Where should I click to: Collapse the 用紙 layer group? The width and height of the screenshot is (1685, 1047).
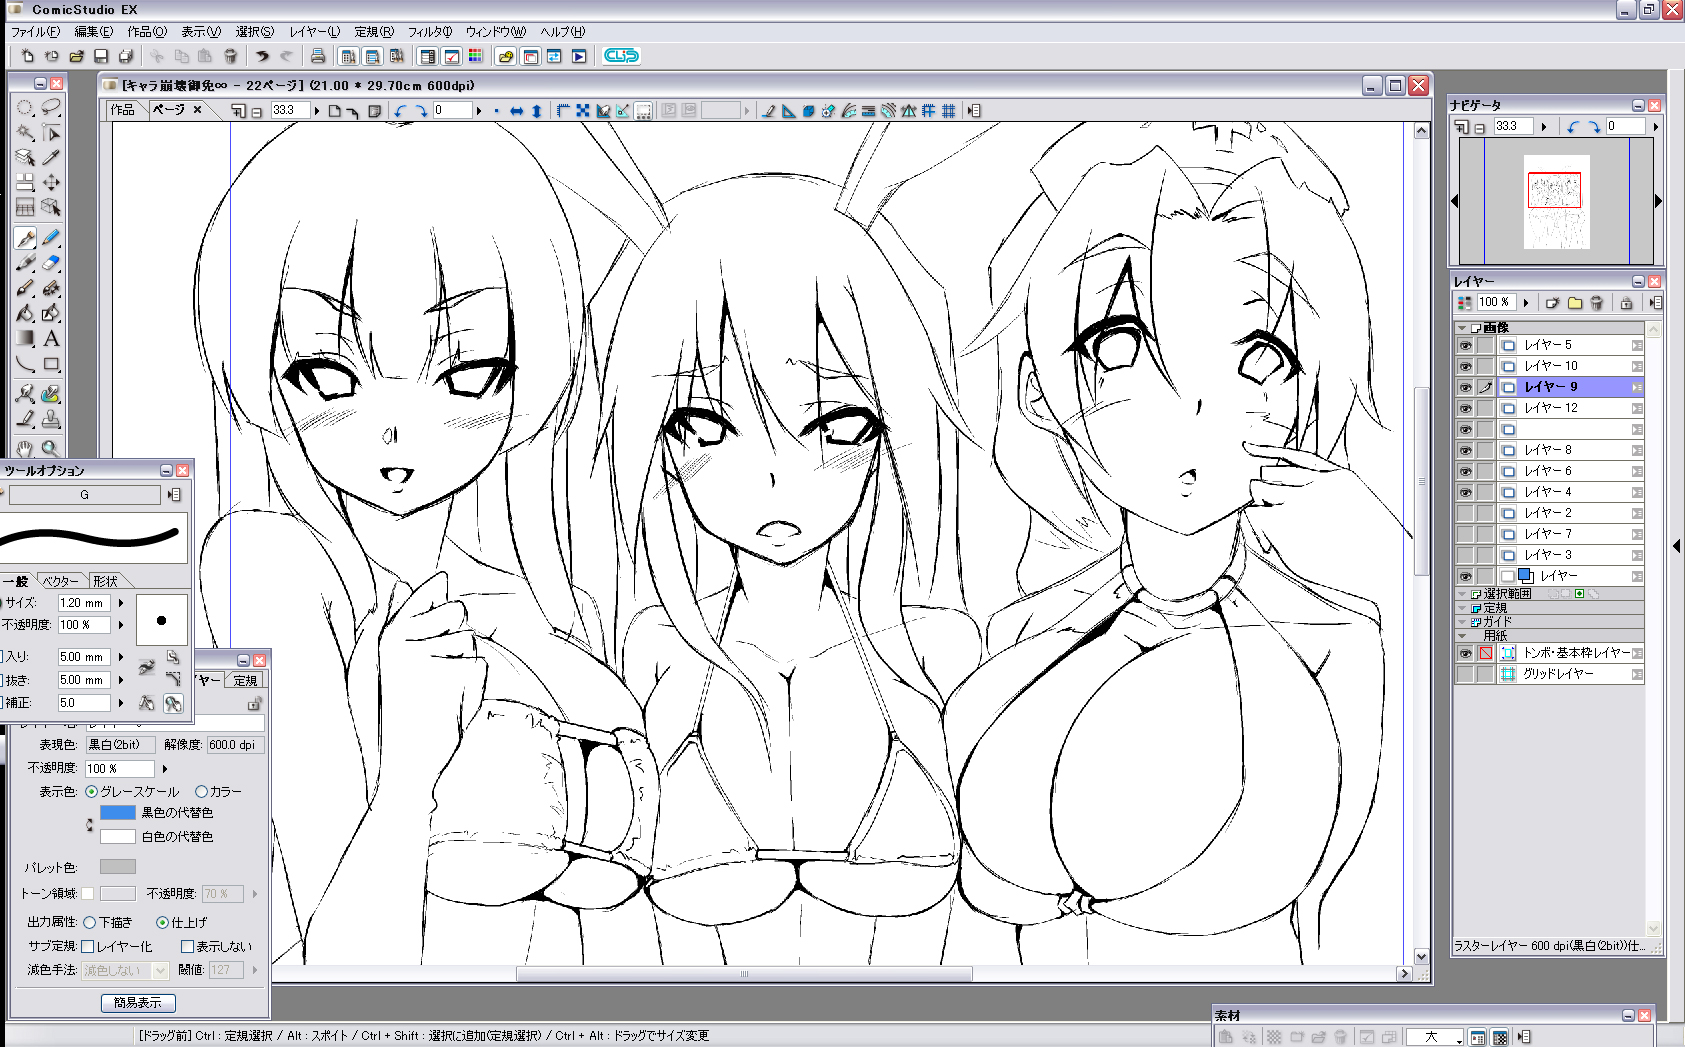[x=1462, y=636]
